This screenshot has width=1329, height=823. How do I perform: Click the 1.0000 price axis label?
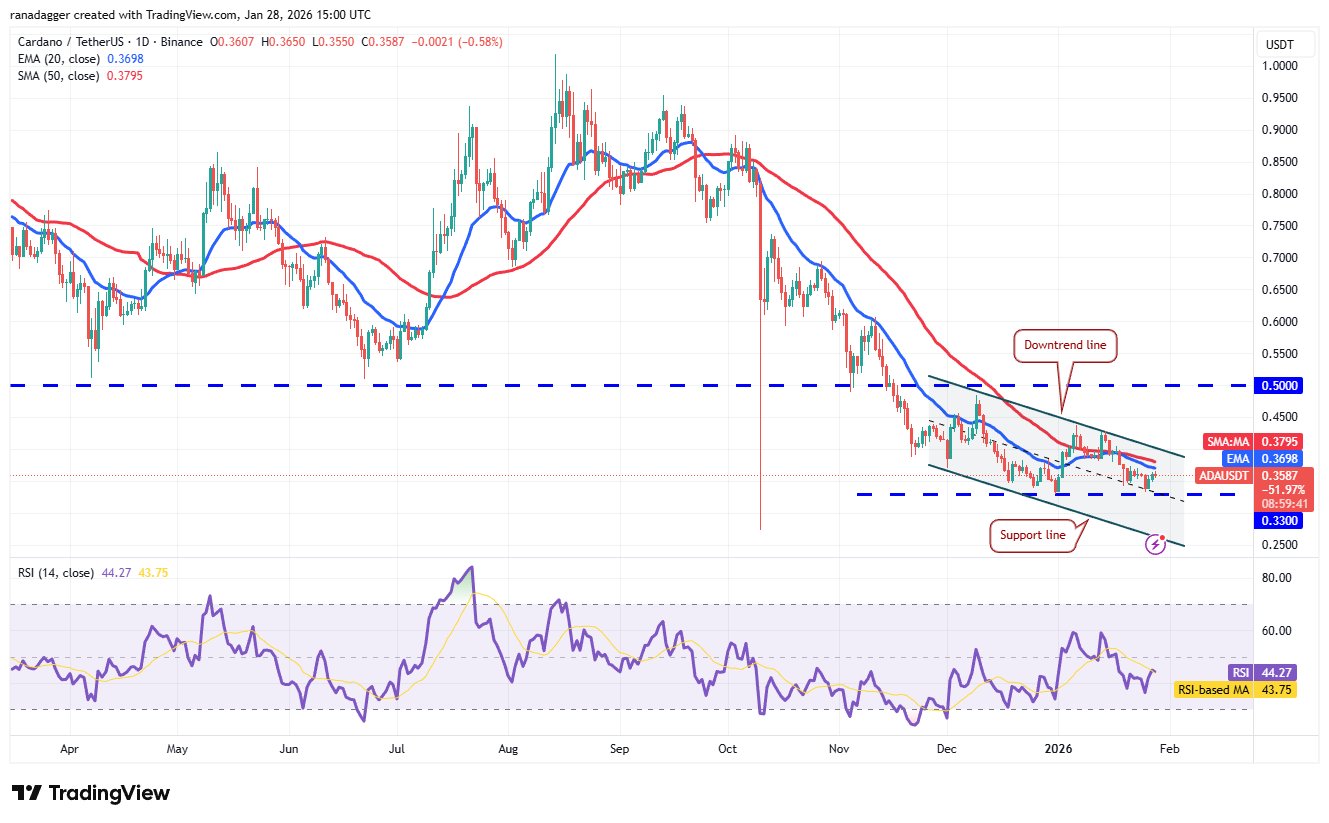point(1279,66)
